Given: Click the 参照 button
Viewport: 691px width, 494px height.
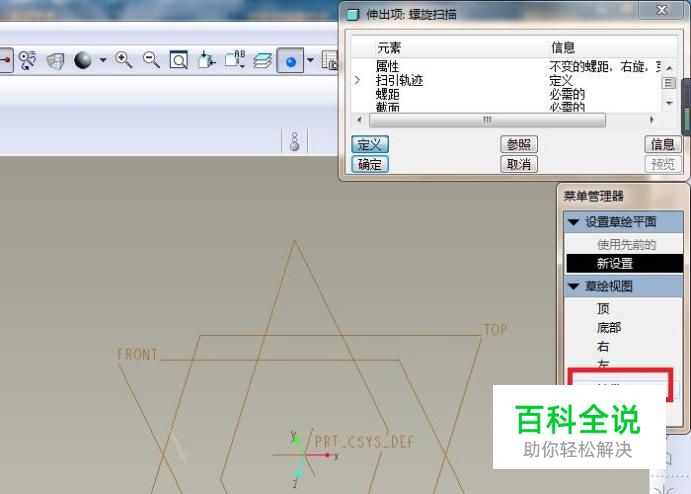Looking at the screenshot, I should pyautogui.click(x=519, y=144).
